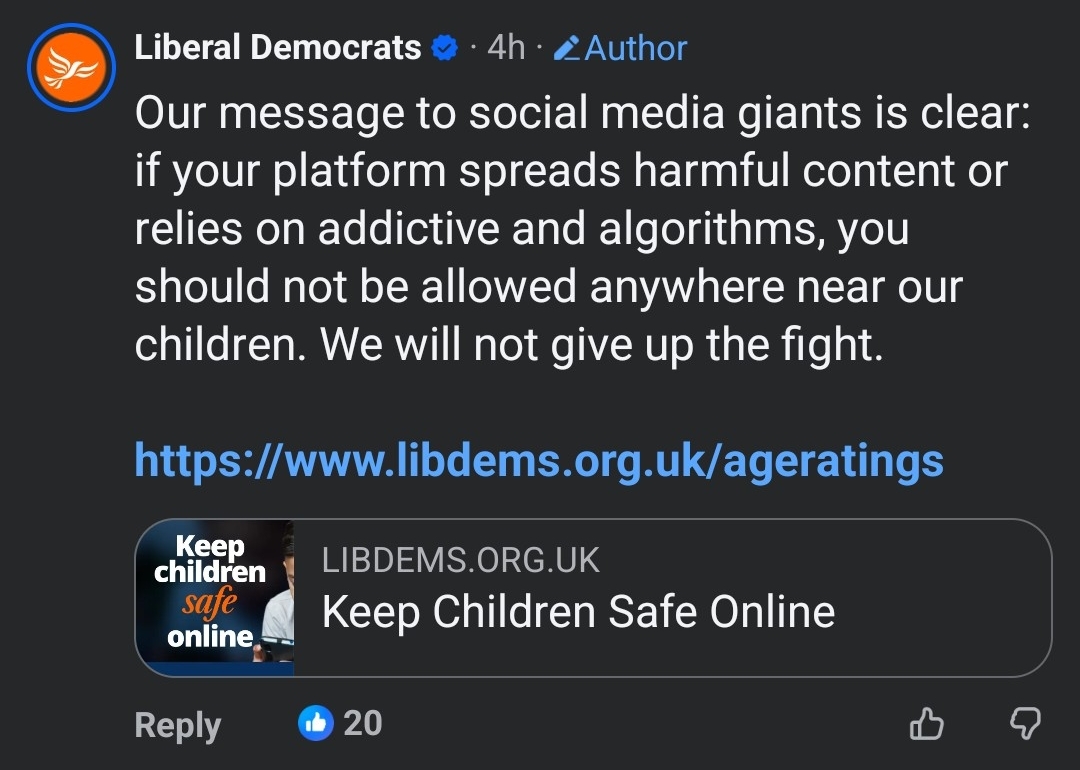This screenshot has height=770, width=1080.
Task: Click the pencil icon beside Author
Action: (567, 47)
